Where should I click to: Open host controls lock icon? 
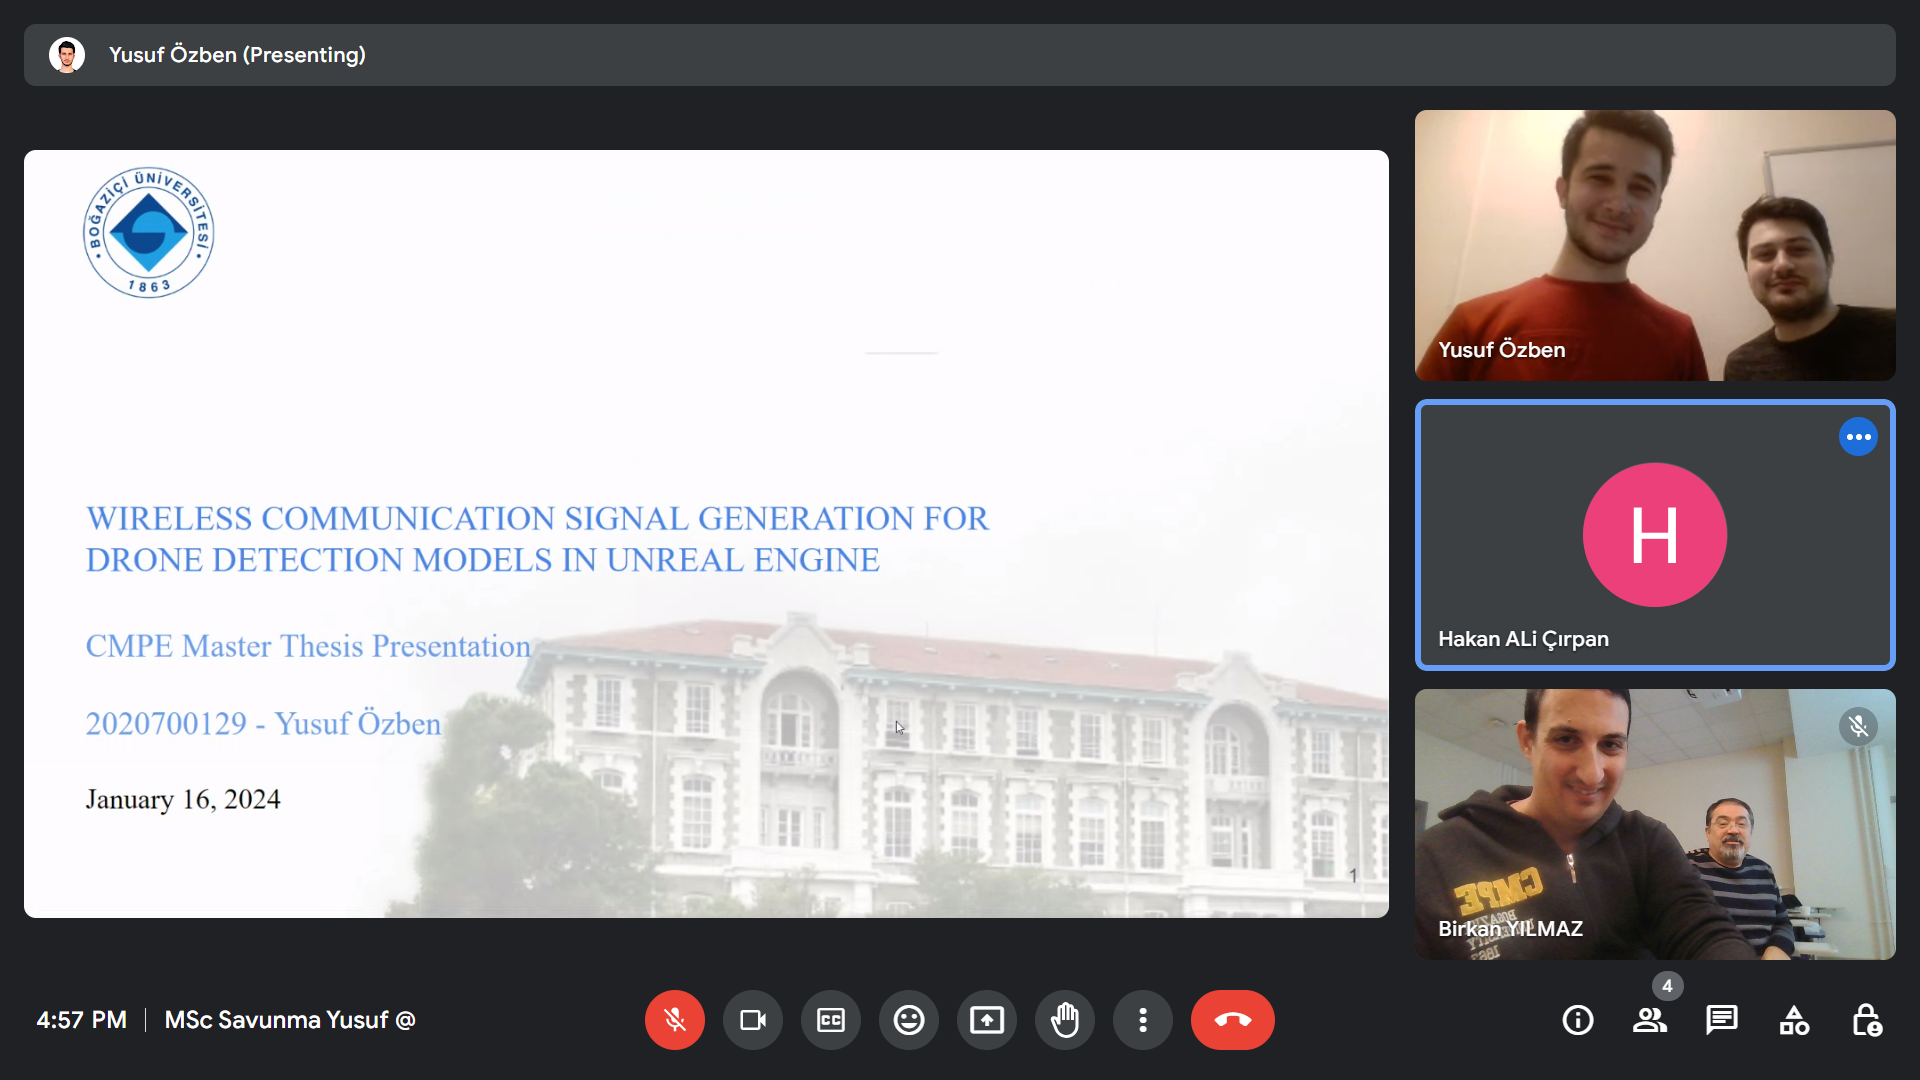[x=1866, y=1020]
